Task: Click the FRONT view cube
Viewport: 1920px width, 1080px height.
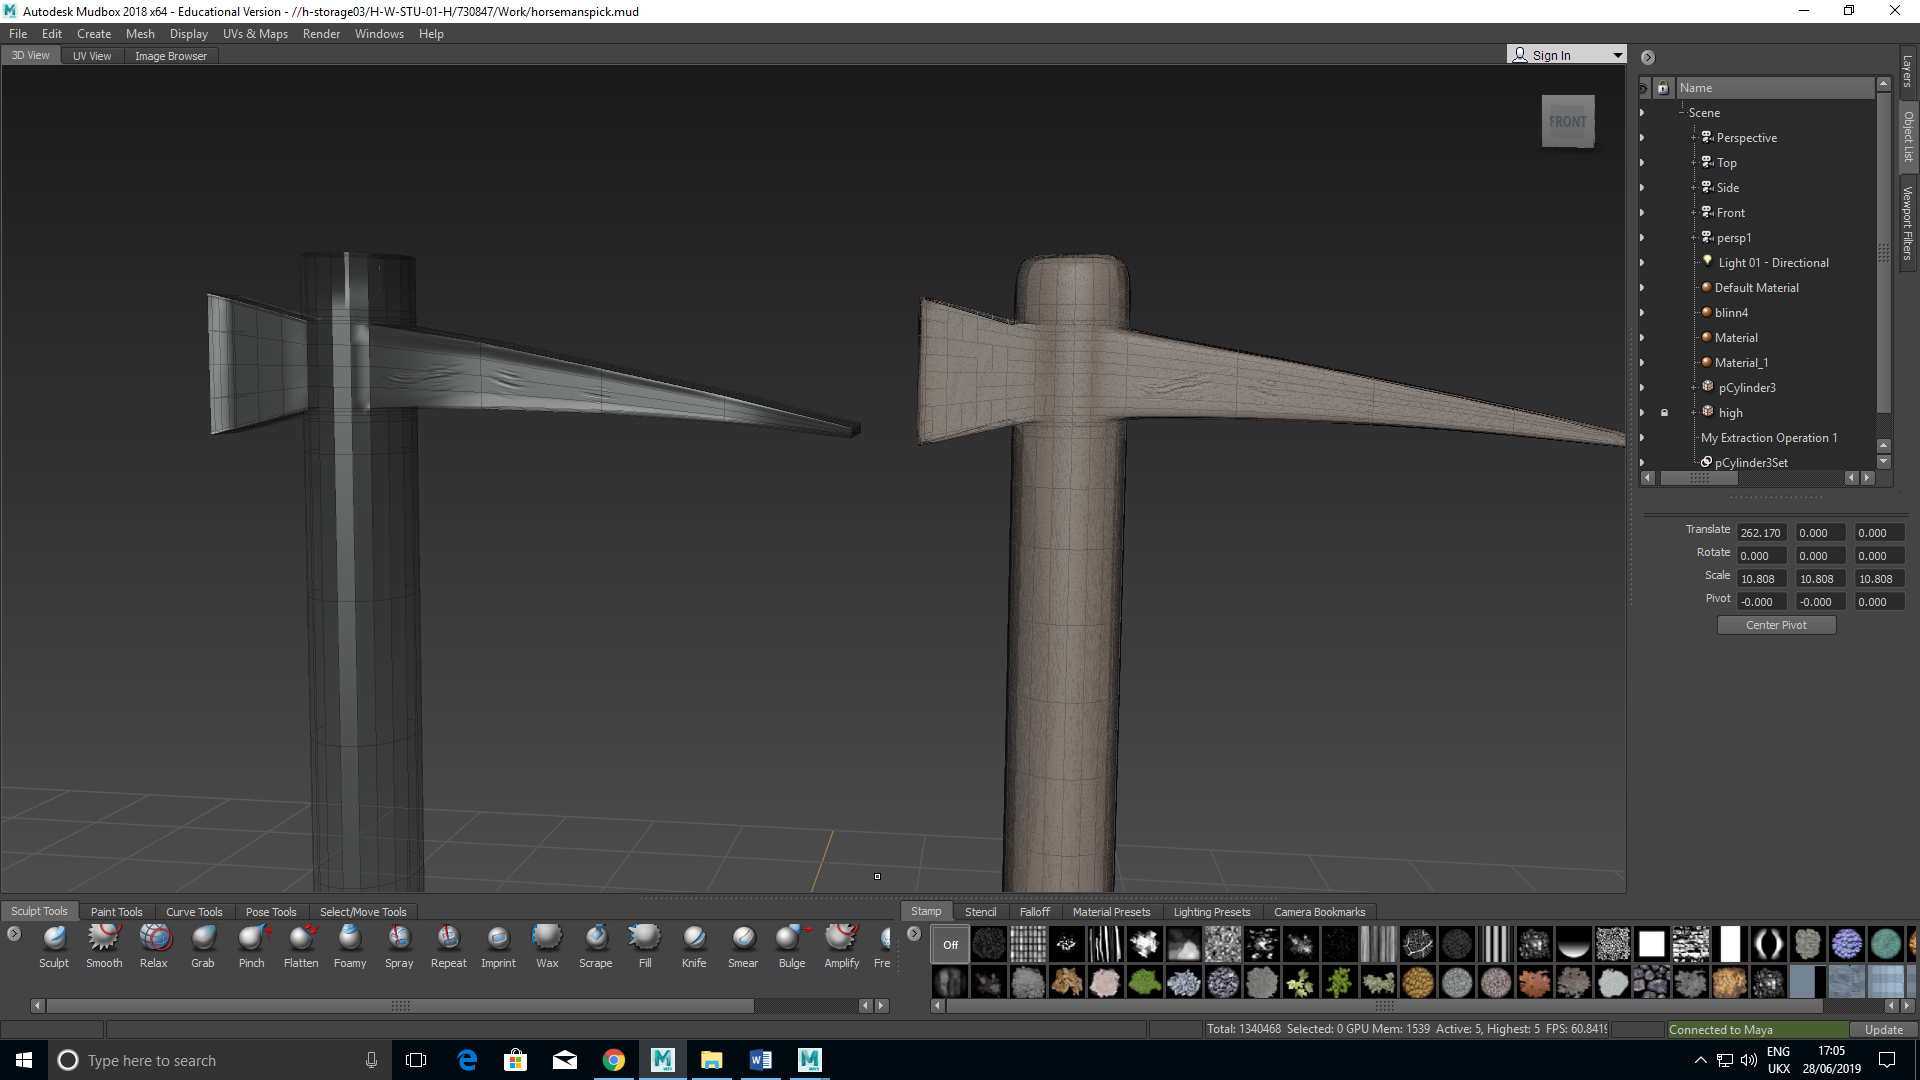Action: tap(1567, 122)
